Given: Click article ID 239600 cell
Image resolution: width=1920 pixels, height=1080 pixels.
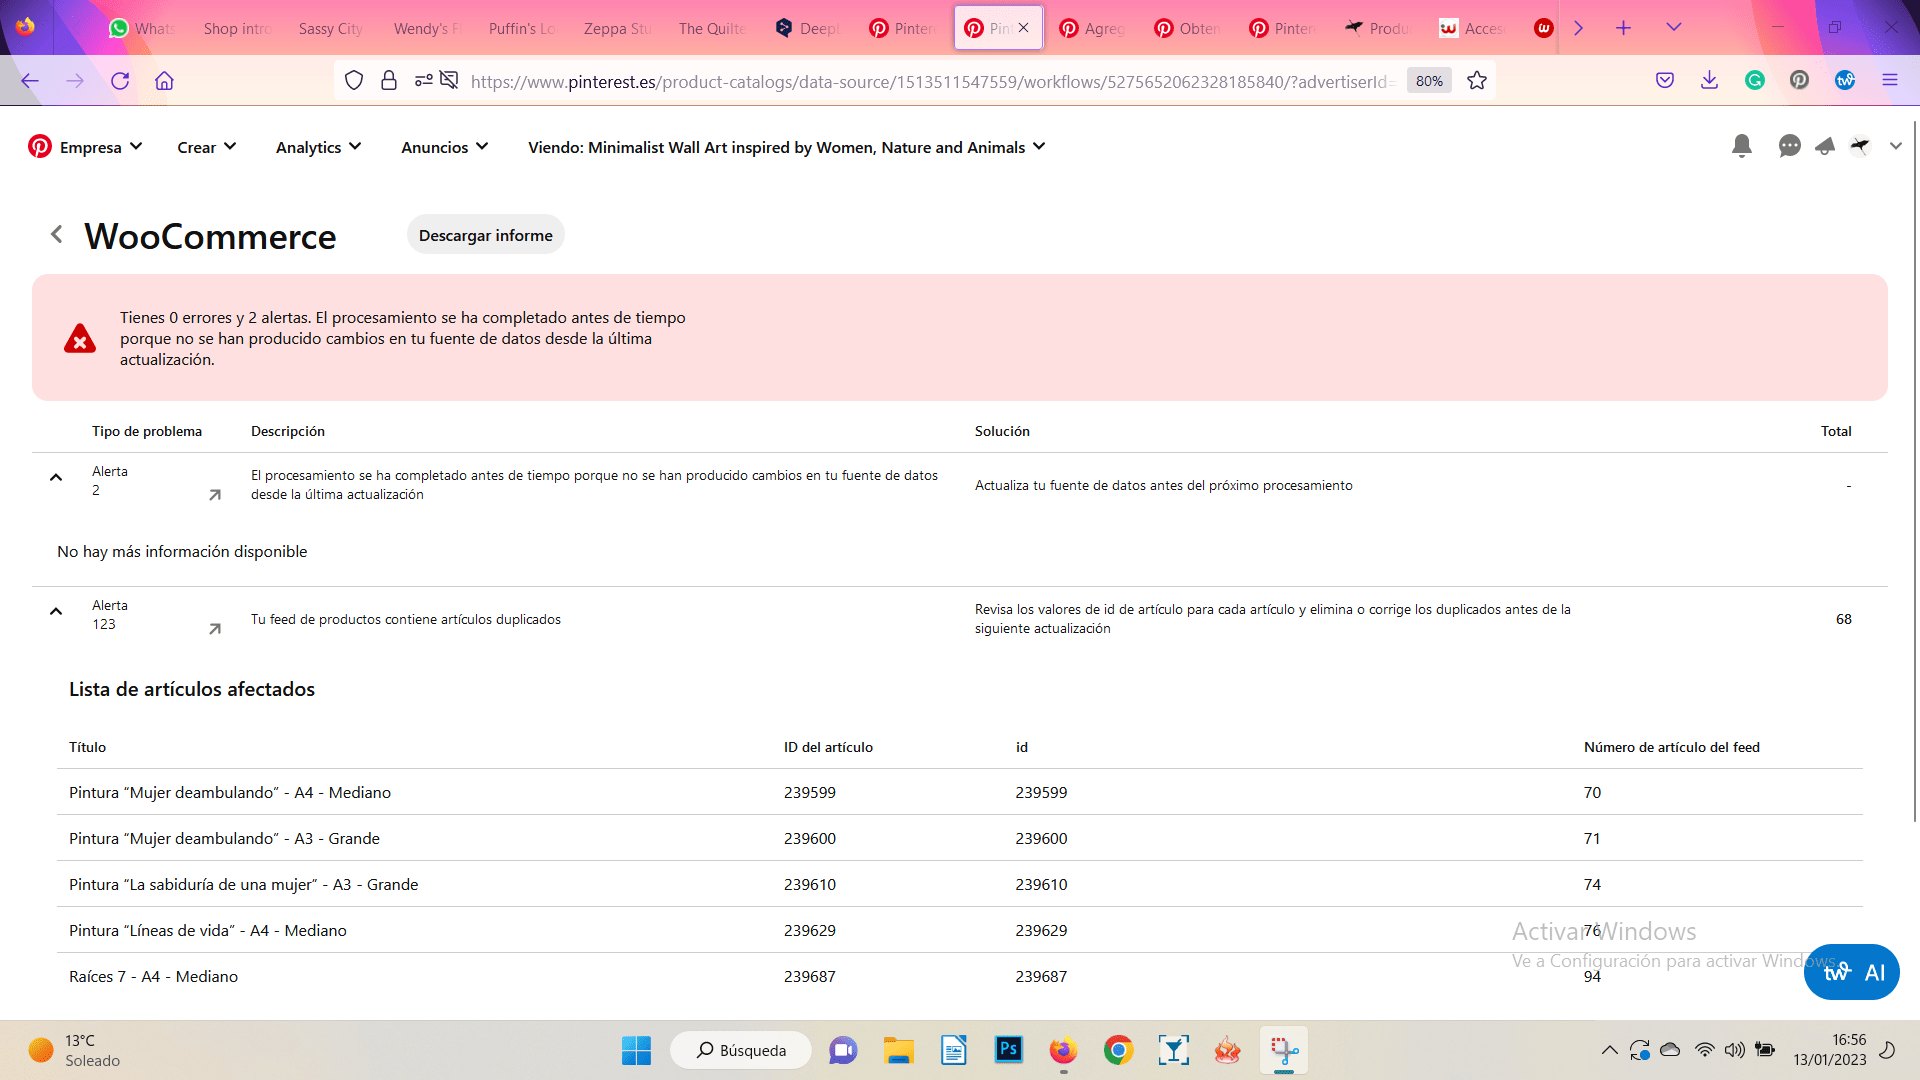Looking at the screenshot, I should pos(810,838).
